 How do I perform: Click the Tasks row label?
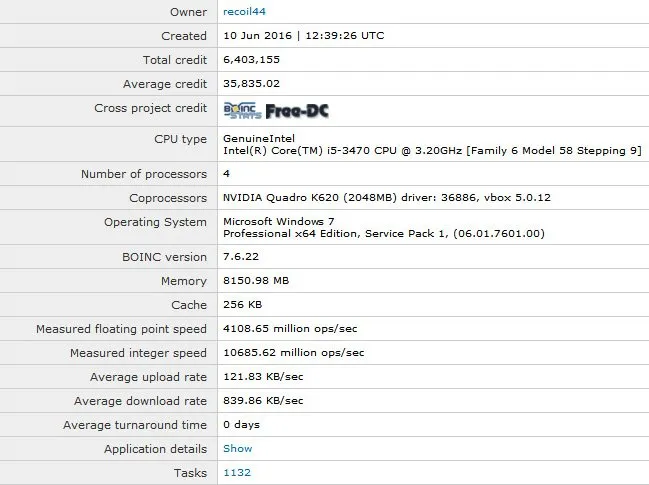point(190,473)
